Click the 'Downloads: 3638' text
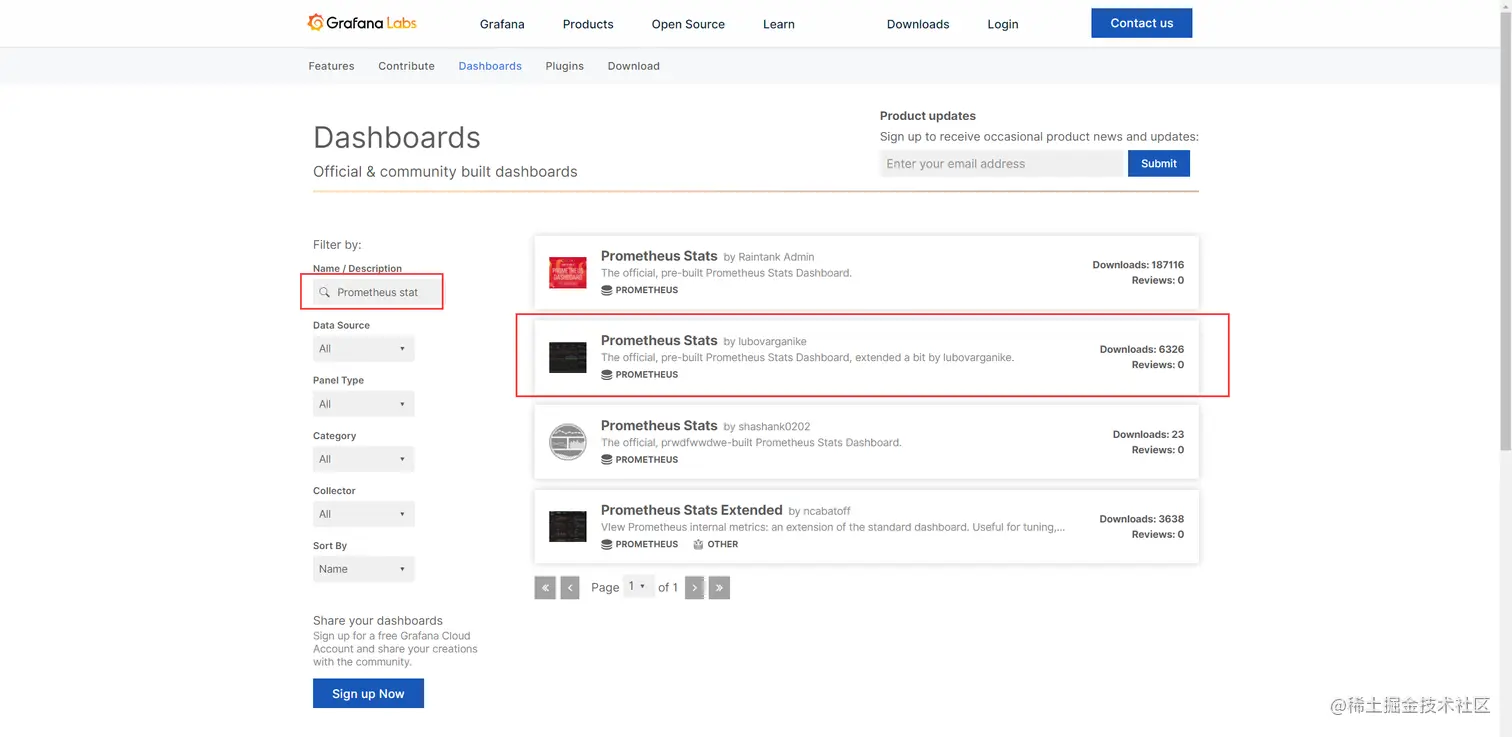Screen dimensions: 1512x737 tap(1142, 519)
